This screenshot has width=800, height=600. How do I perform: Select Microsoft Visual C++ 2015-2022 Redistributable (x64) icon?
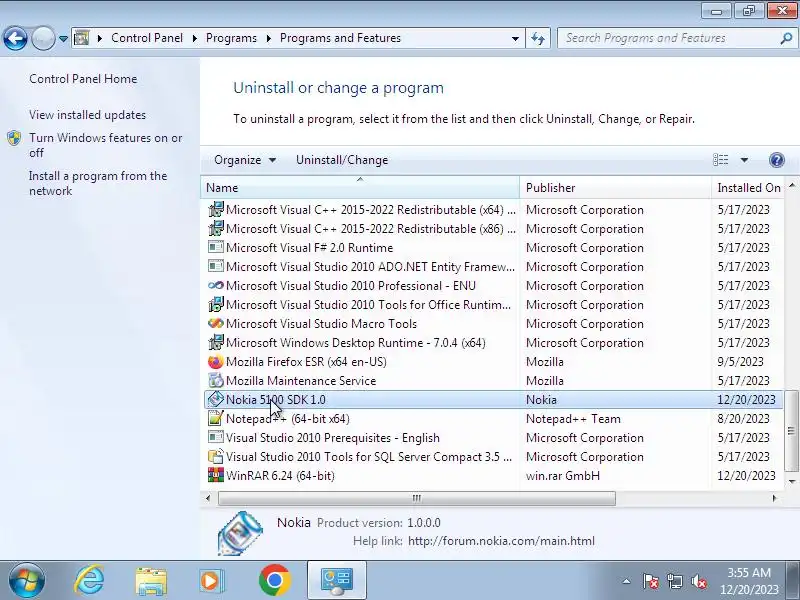(216, 210)
